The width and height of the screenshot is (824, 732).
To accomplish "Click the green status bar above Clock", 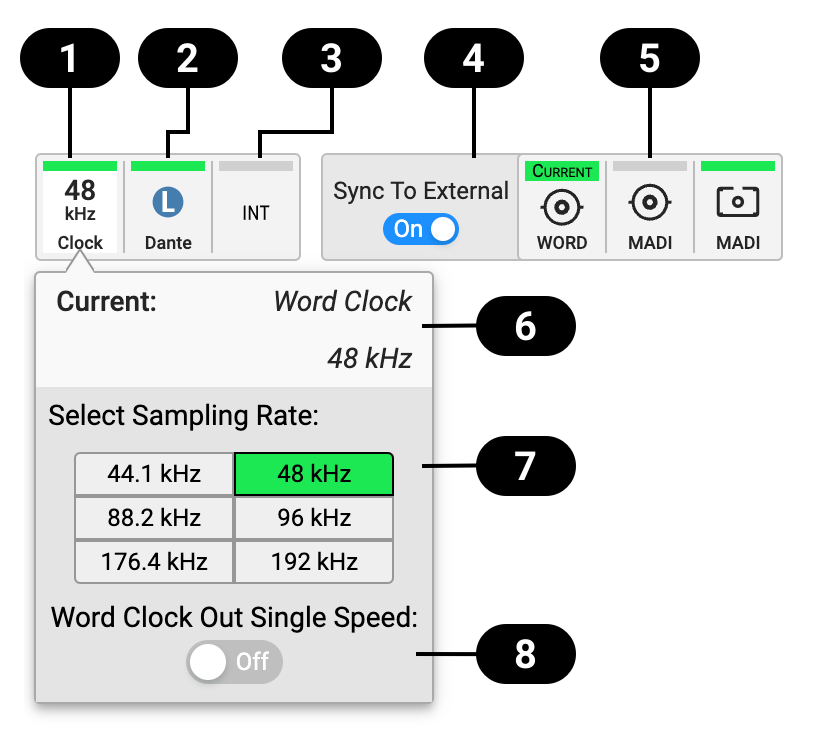I will (80, 166).
